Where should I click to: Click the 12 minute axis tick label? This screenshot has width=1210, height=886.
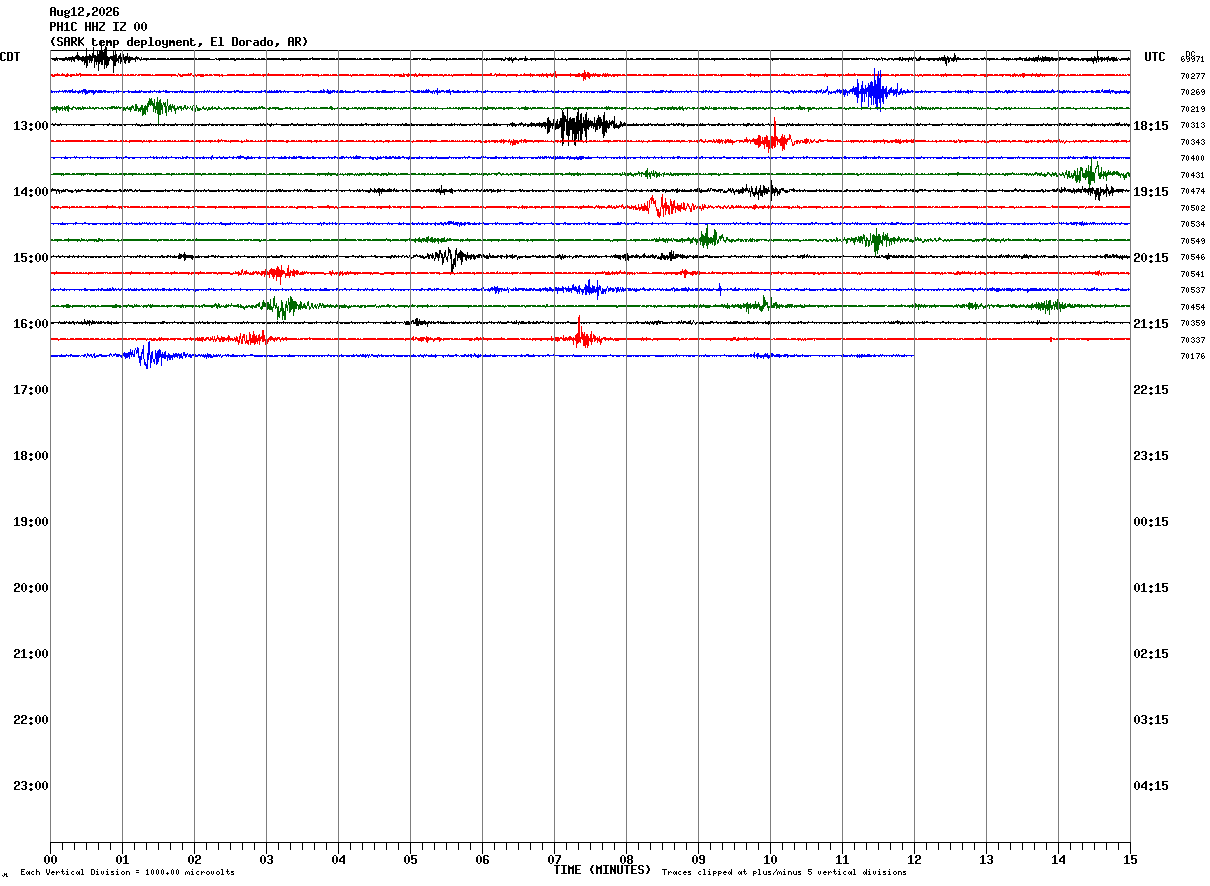click(914, 859)
